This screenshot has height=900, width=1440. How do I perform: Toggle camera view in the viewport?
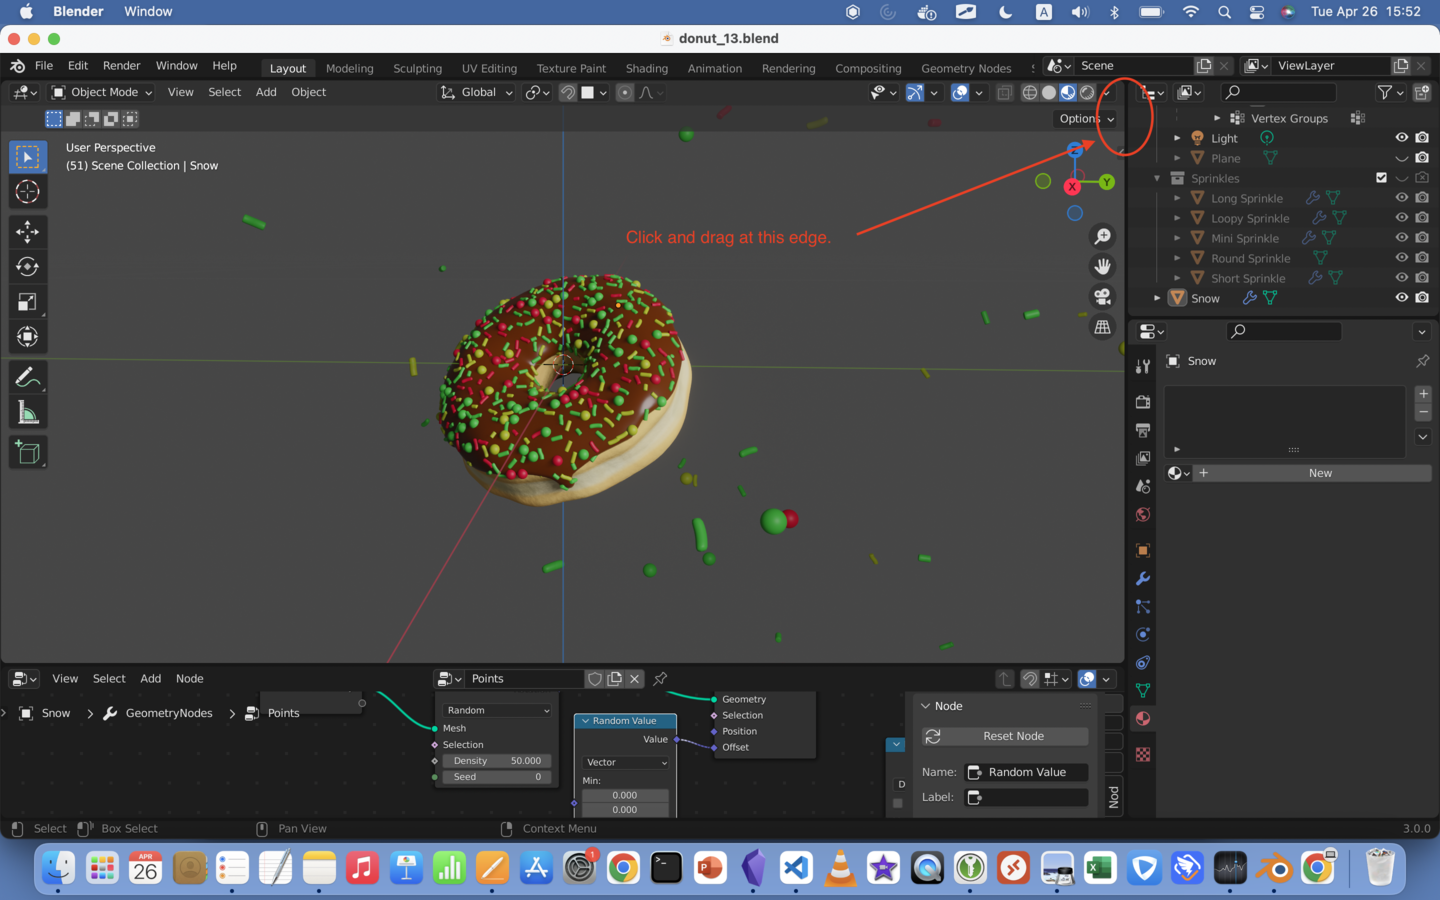(x=1102, y=297)
